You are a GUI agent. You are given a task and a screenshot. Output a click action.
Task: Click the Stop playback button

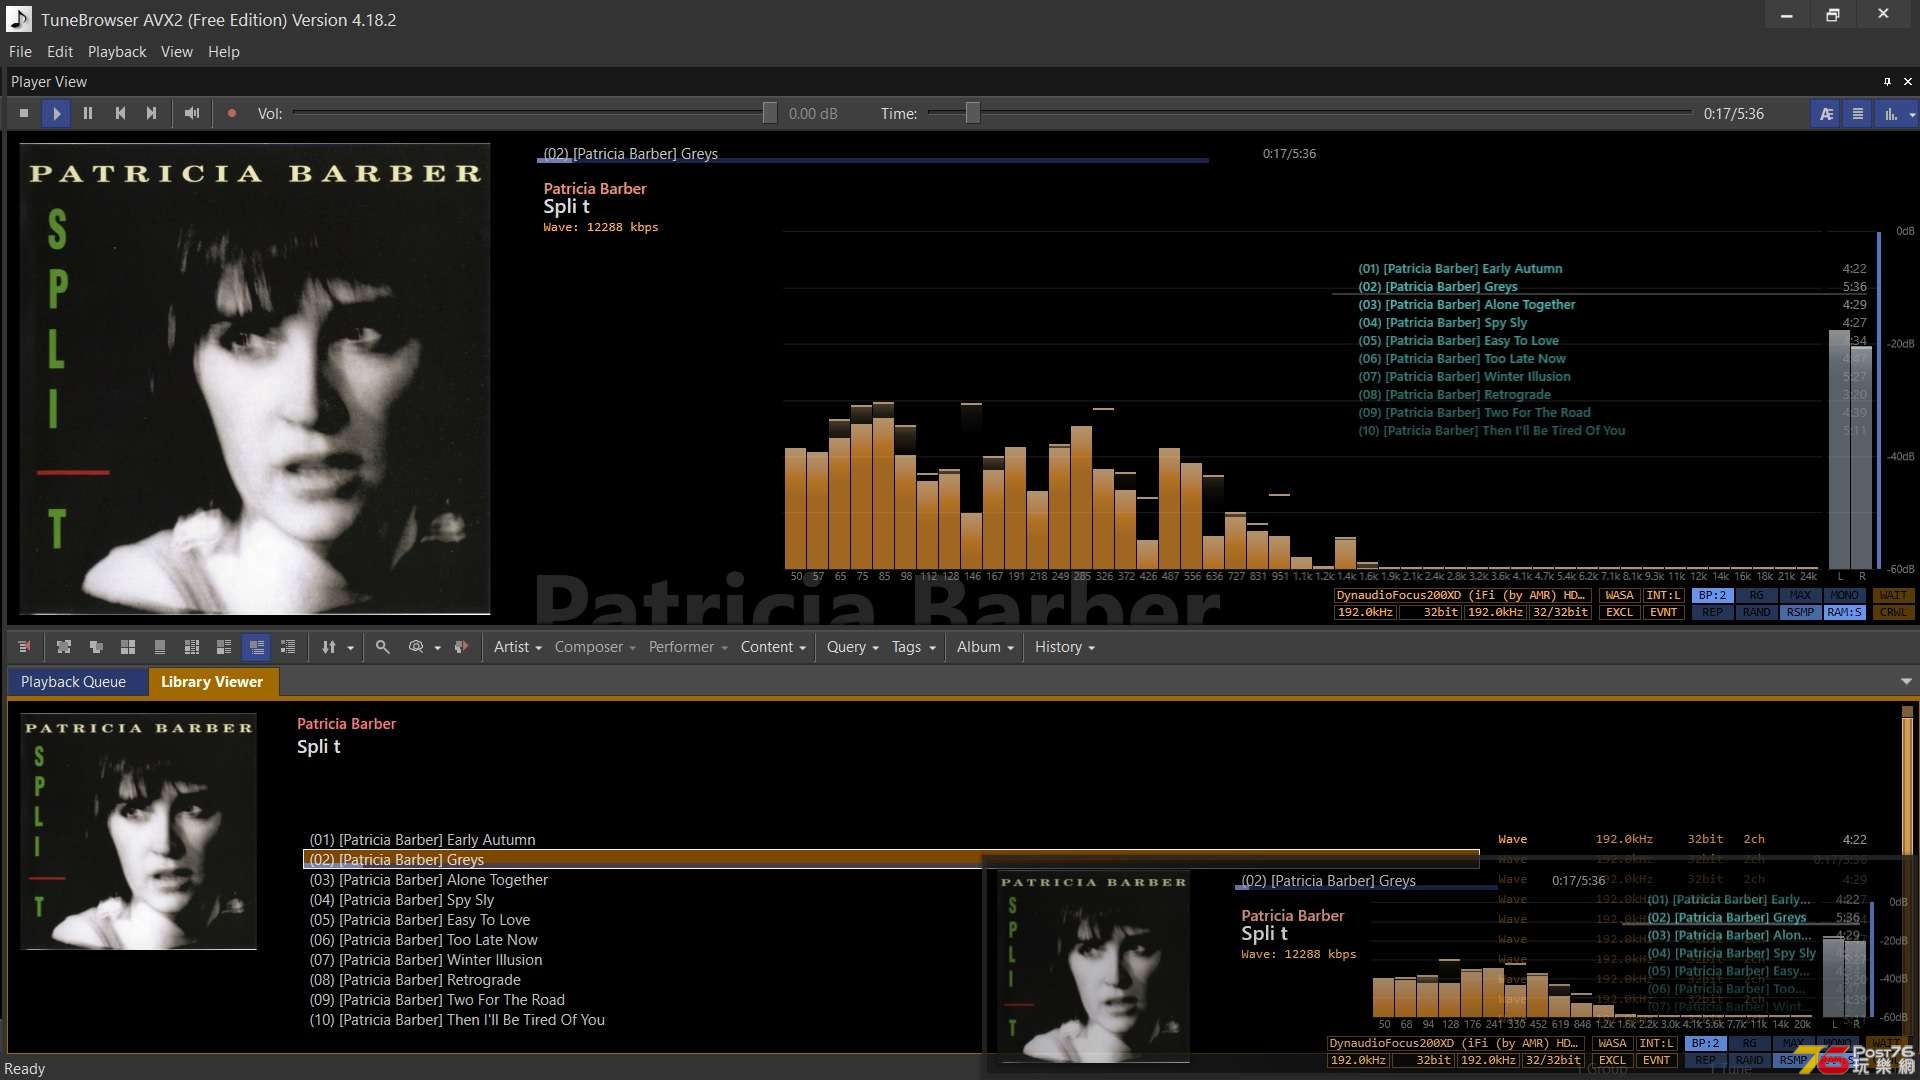24,114
